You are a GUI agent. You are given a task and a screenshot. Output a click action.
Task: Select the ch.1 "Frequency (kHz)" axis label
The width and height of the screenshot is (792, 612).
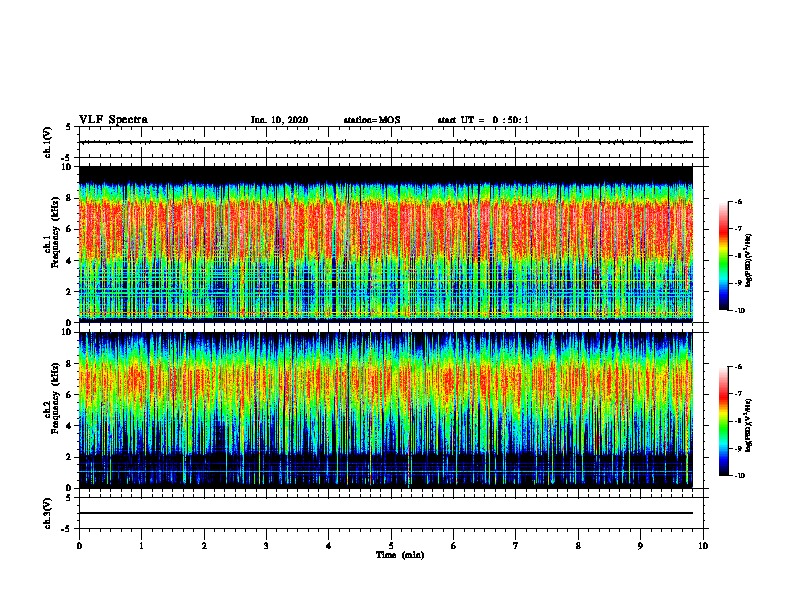click(x=55, y=232)
